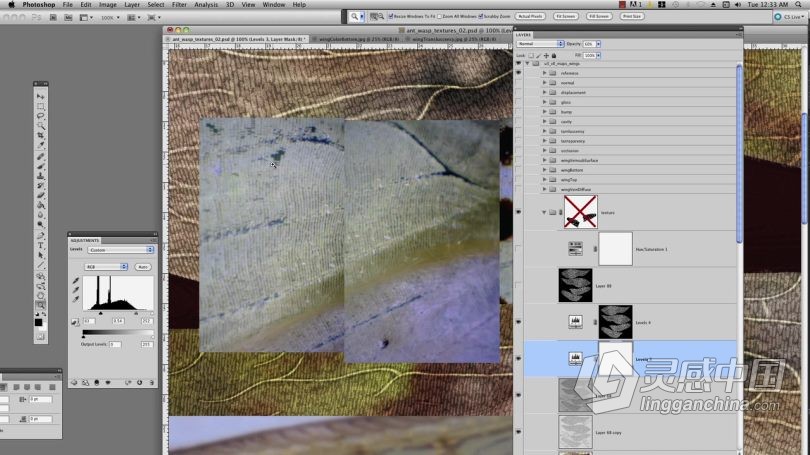Open the layer blend mode dropdown

tap(540, 44)
